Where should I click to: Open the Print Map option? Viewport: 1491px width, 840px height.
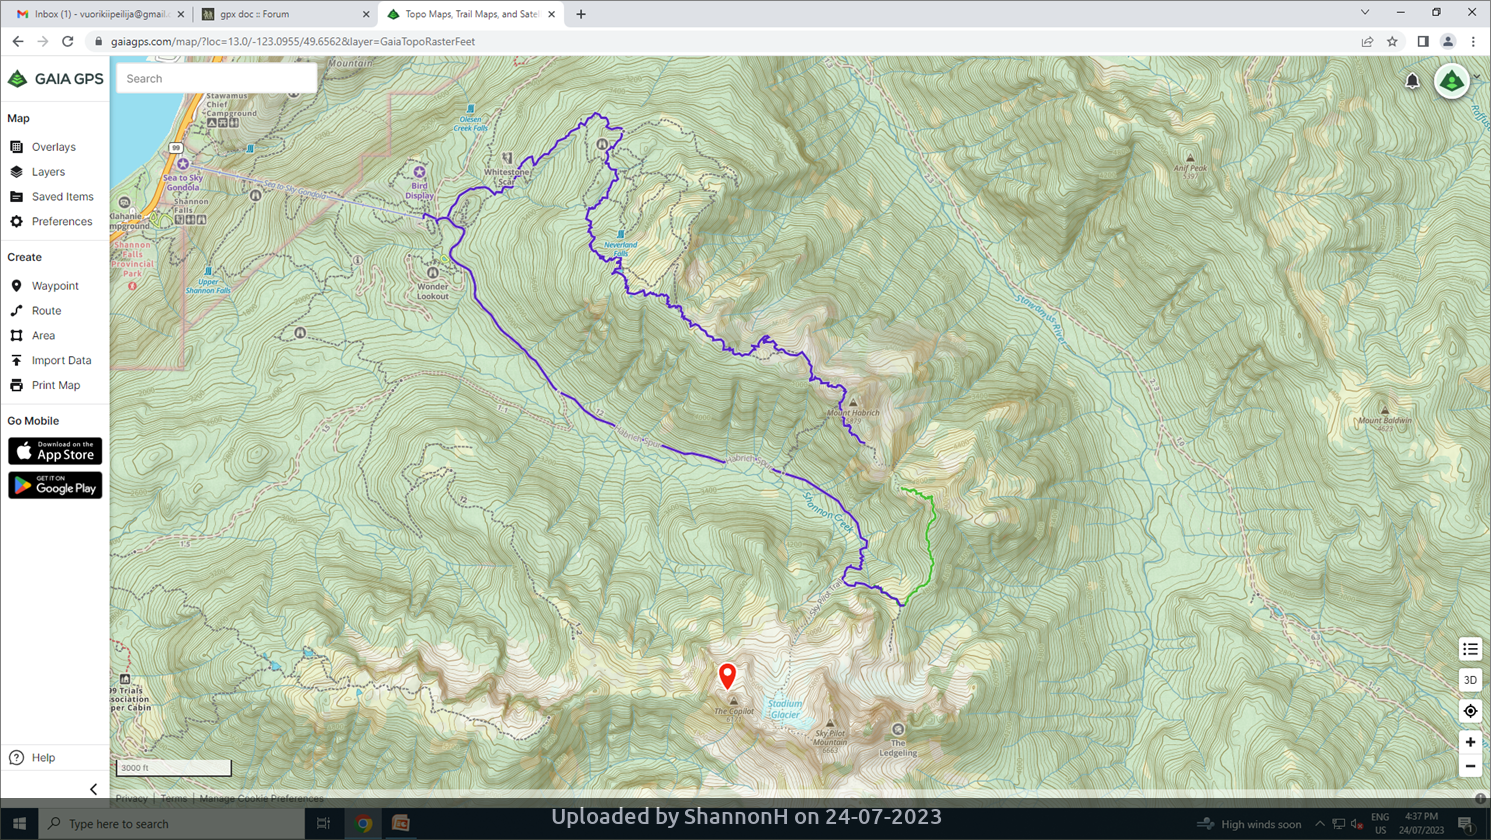pyautogui.click(x=55, y=385)
